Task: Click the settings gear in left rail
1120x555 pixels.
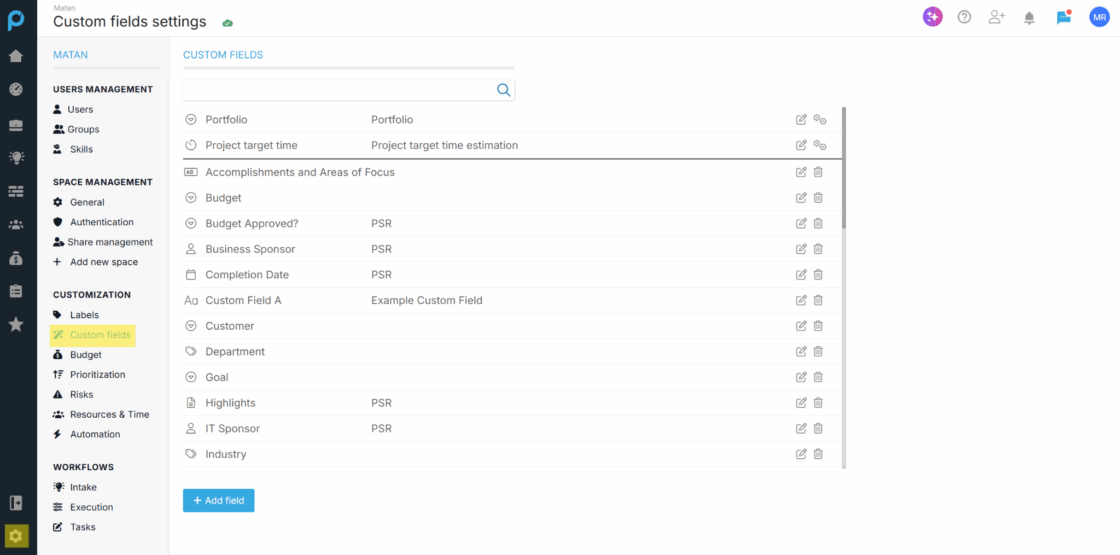Action: click(x=16, y=536)
